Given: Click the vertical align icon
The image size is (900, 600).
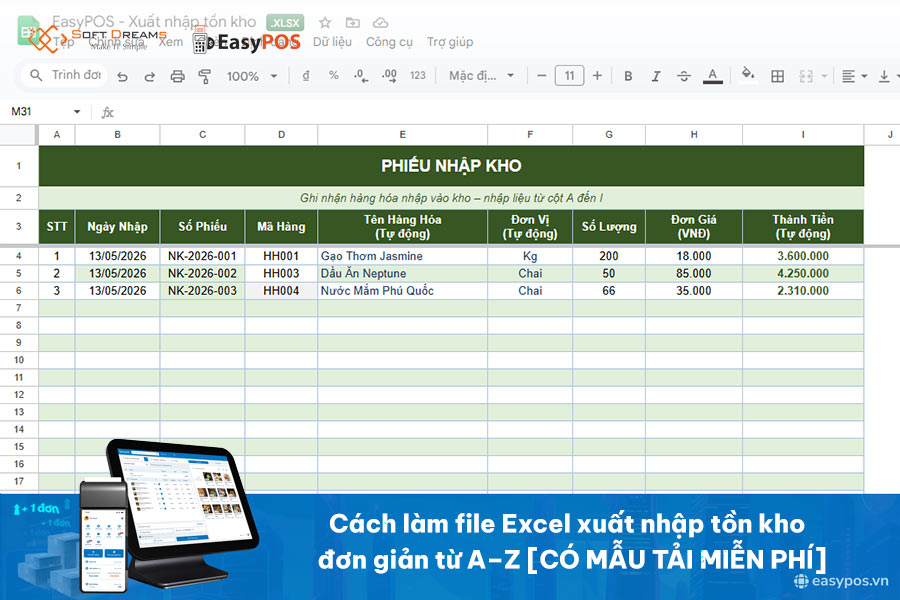Looking at the screenshot, I should [885, 76].
